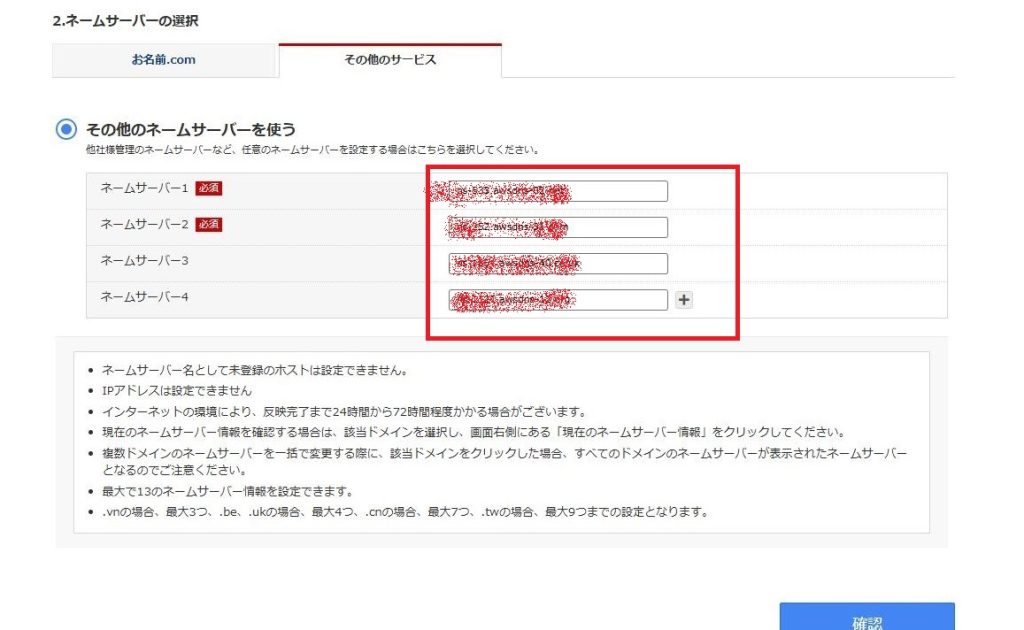Click the 必須 badge beside ネームサーバー1
Viewport: 1024px width, 630px height.
208,188
